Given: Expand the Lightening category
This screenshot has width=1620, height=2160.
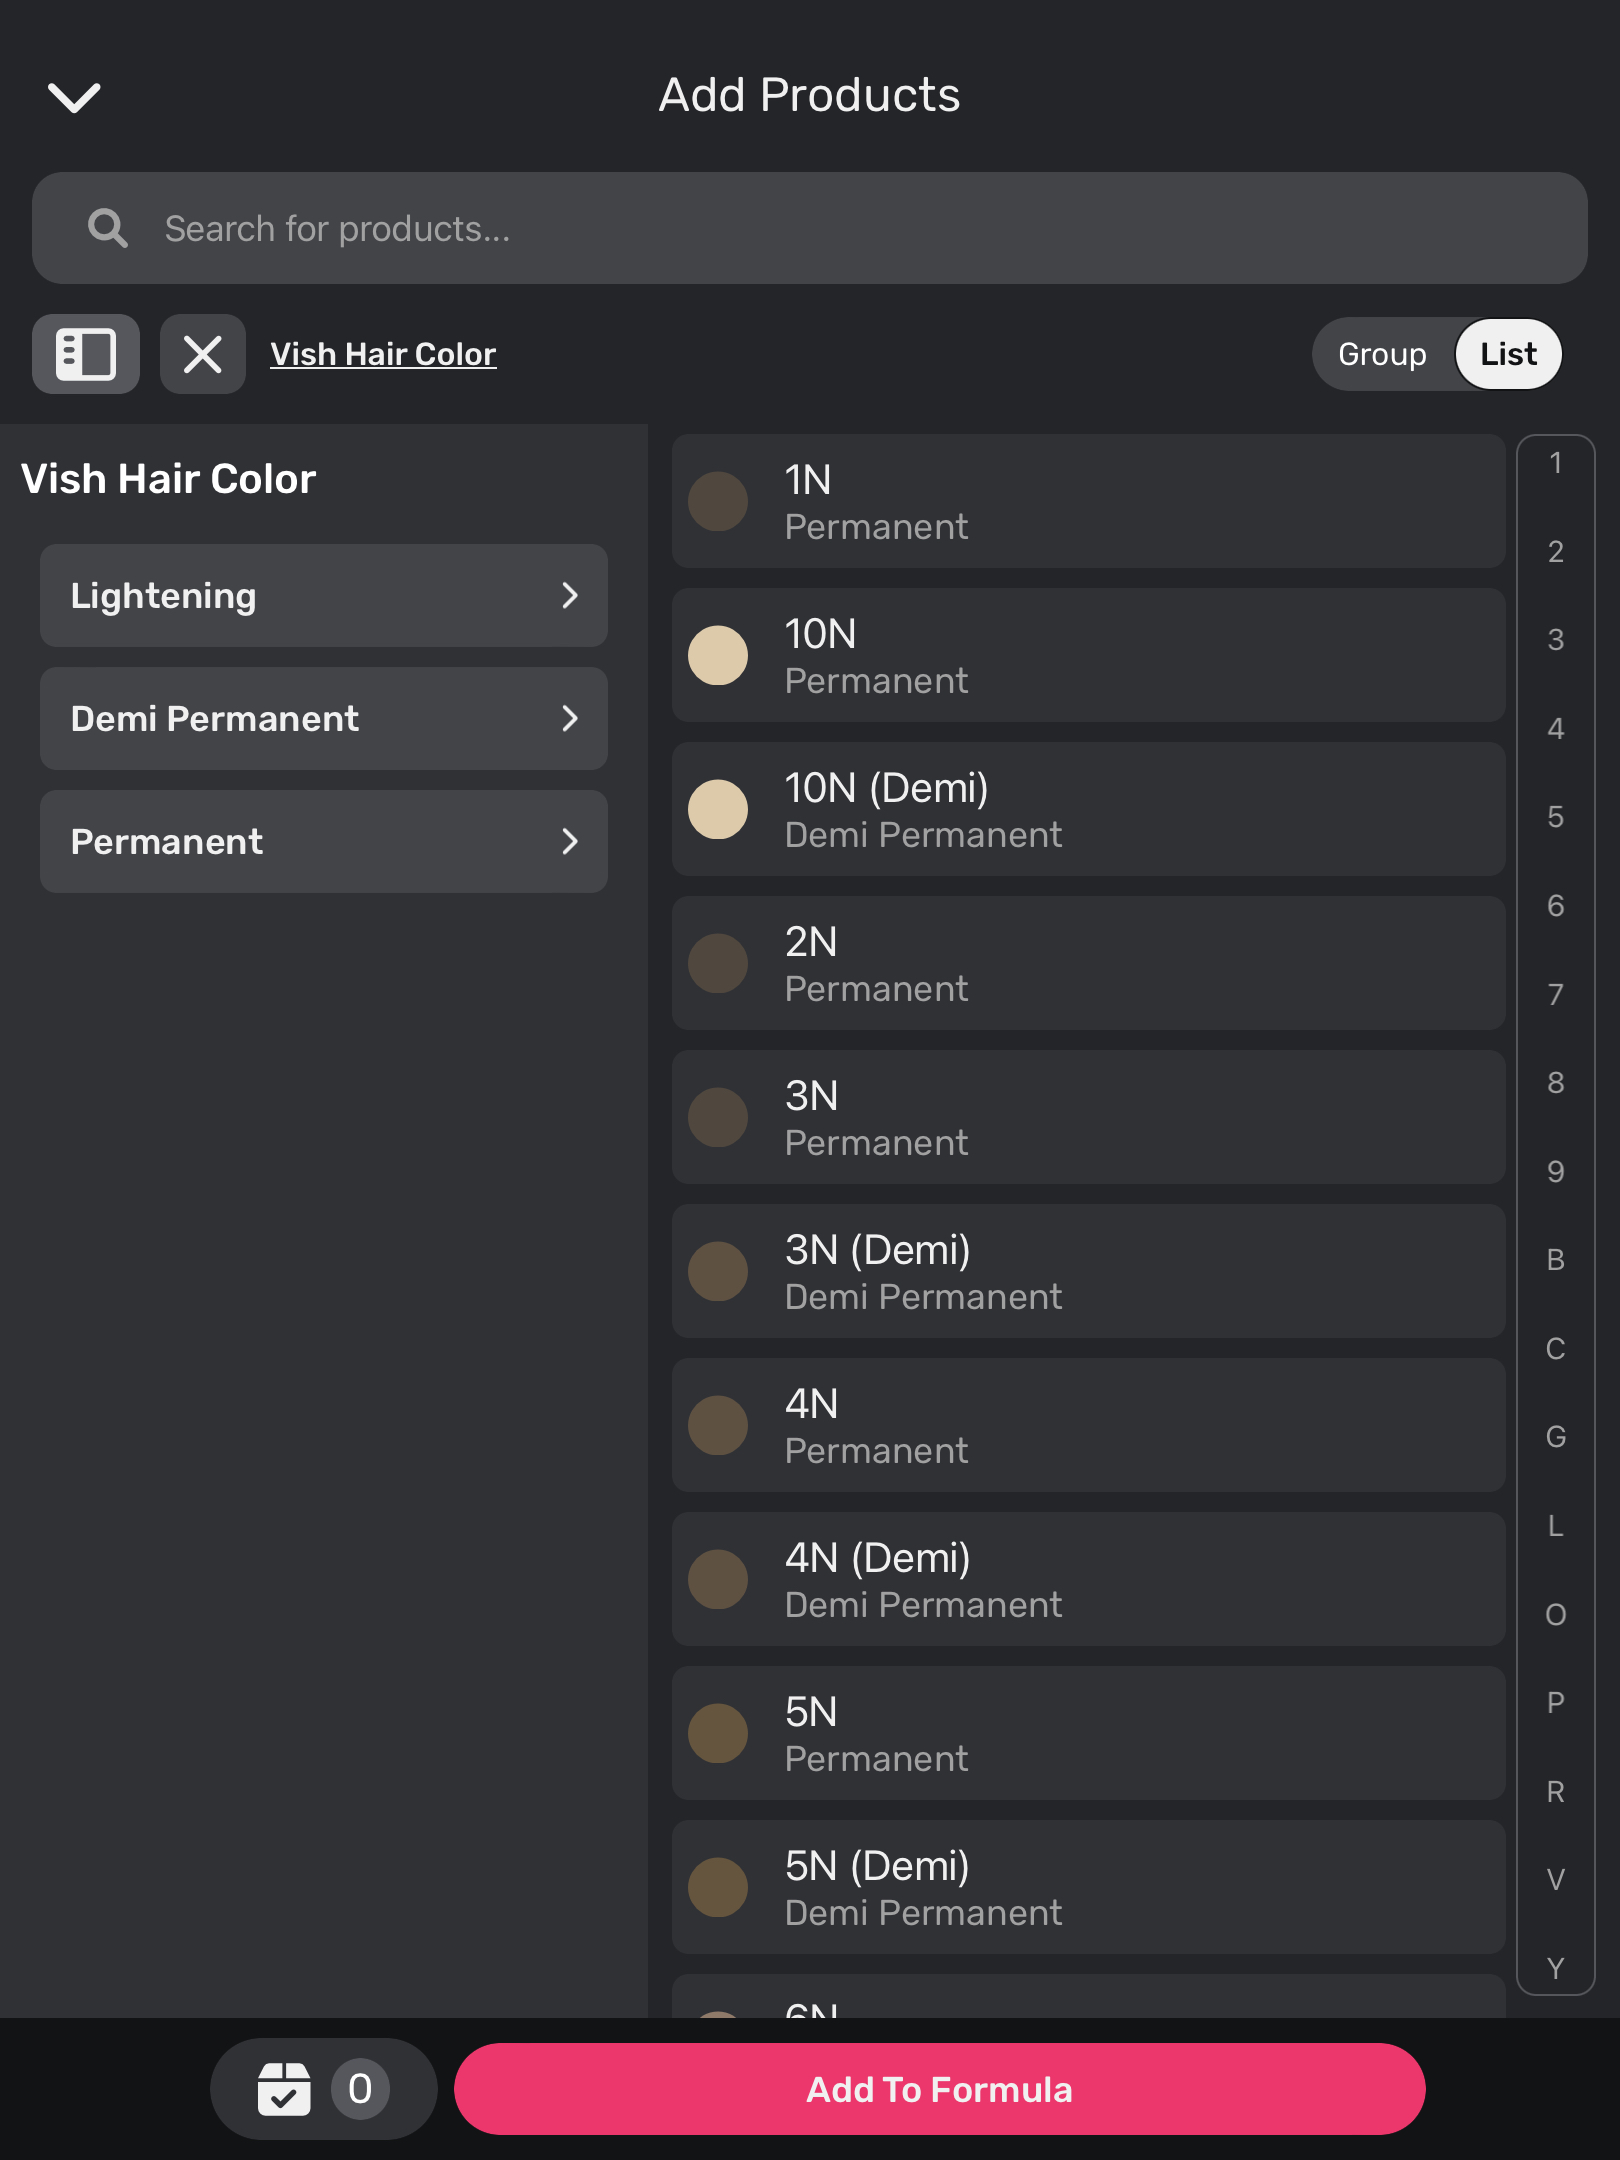Looking at the screenshot, I should point(323,596).
